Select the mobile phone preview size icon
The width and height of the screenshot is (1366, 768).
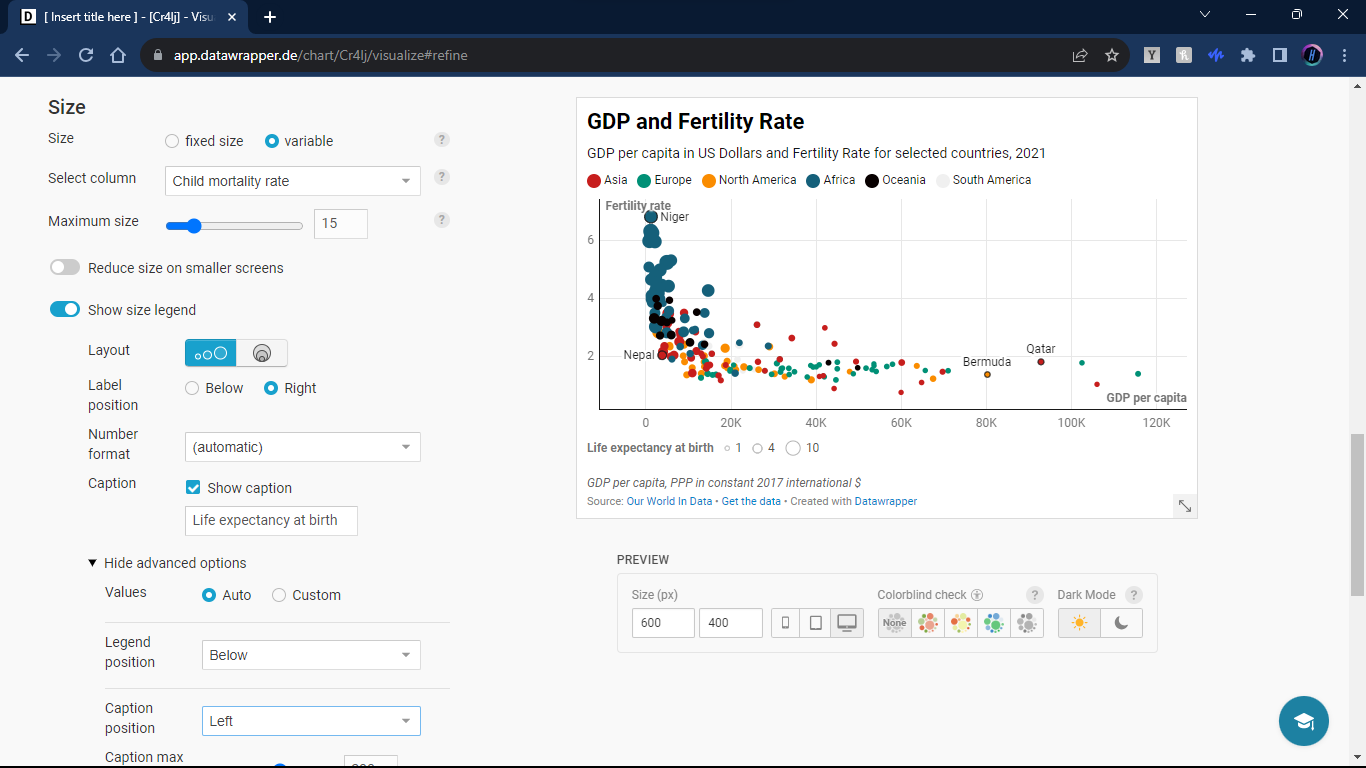point(786,623)
